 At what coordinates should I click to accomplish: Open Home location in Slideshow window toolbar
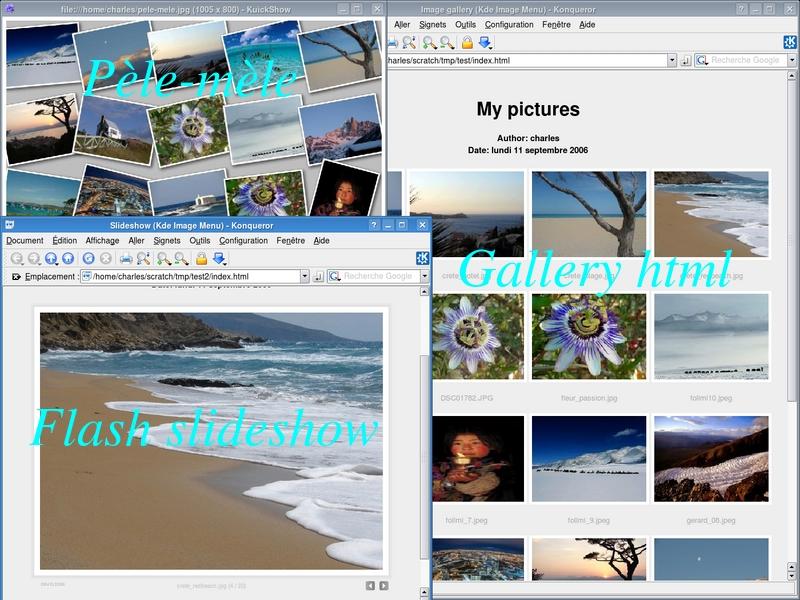coord(68,259)
